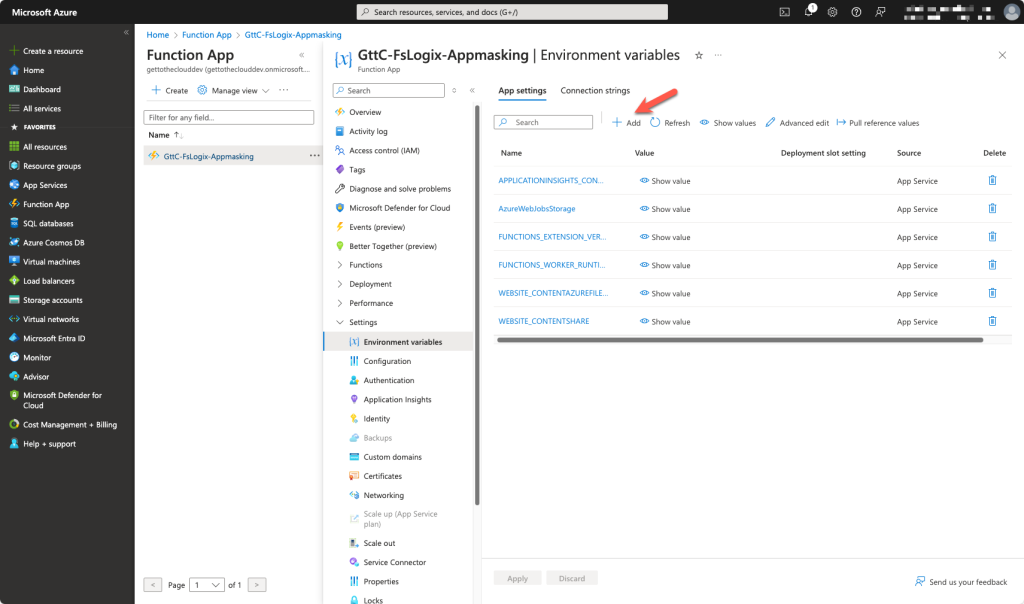Click the top bar feedback icon
The height and width of the screenshot is (604, 1024).
coord(880,12)
